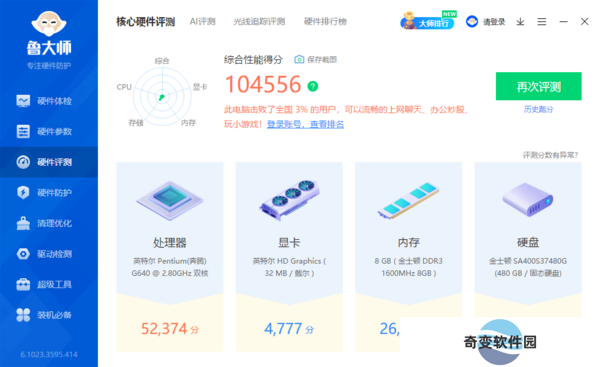Minimize the 鲁大师 window
The width and height of the screenshot is (600, 367).
tap(563, 22)
